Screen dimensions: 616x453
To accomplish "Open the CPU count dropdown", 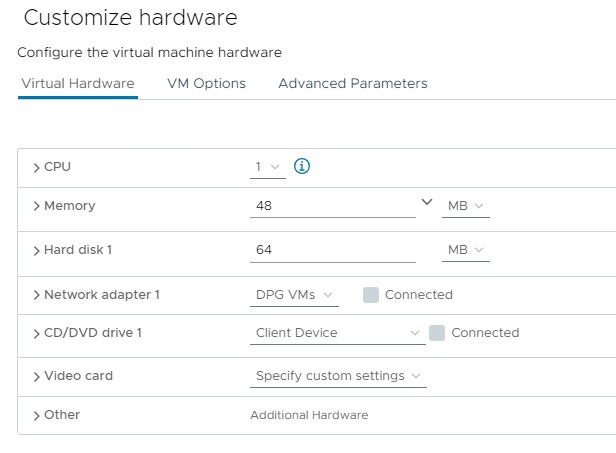I will (x=268, y=168).
